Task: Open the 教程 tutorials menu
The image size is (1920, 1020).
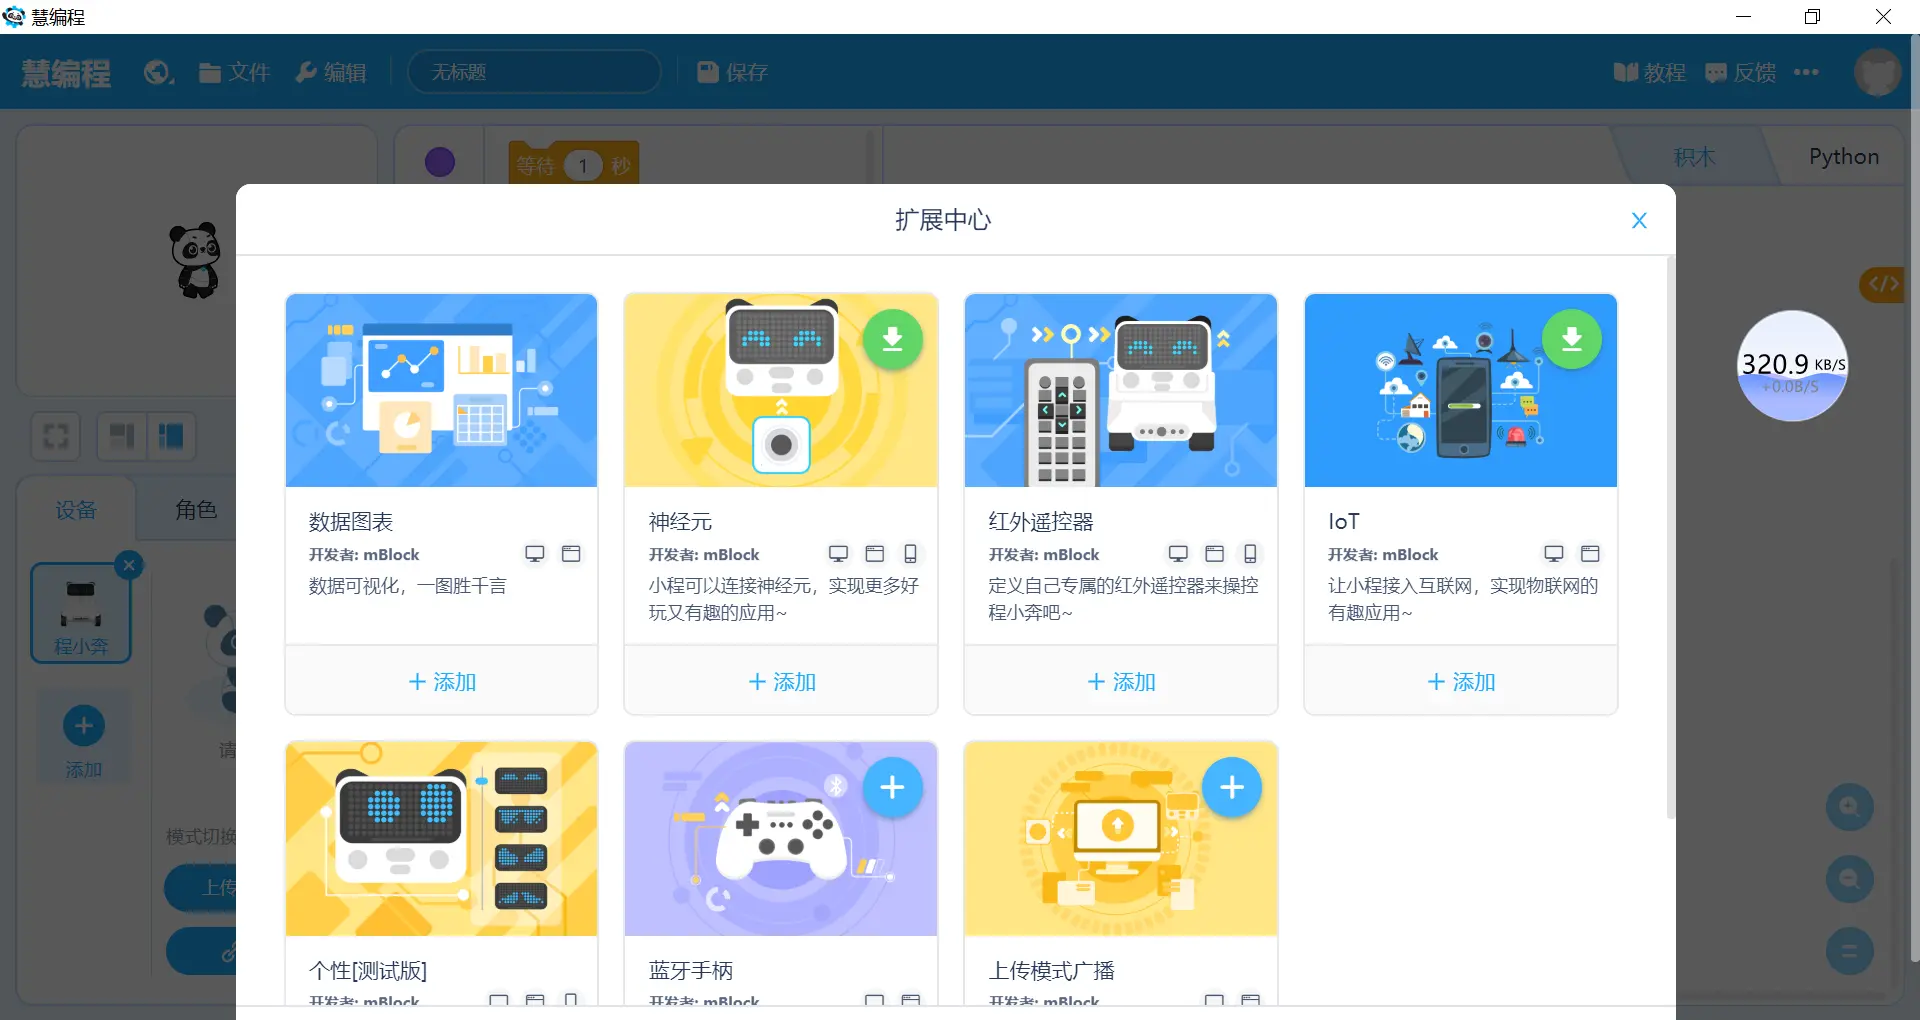Action: pos(1650,72)
